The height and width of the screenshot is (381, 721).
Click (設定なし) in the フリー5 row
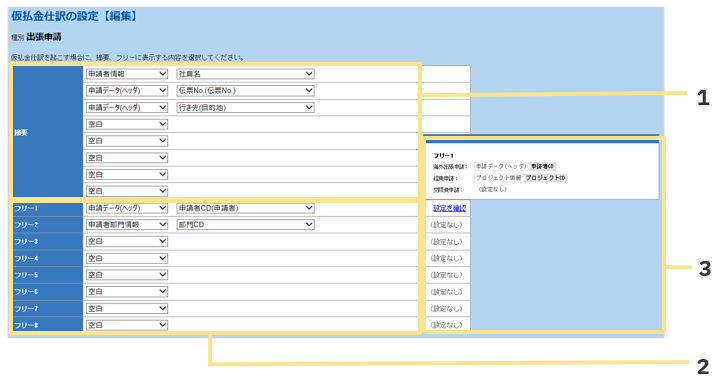pyautogui.click(x=446, y=275)
